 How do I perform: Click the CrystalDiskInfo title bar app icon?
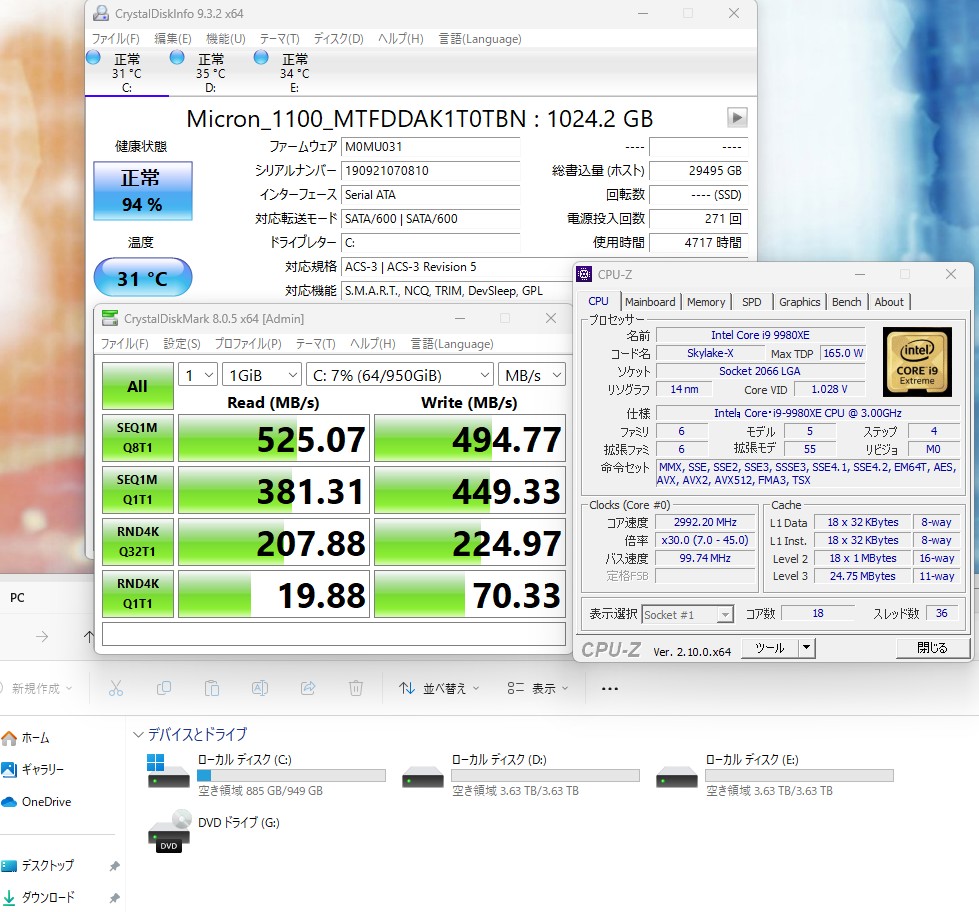100,13
